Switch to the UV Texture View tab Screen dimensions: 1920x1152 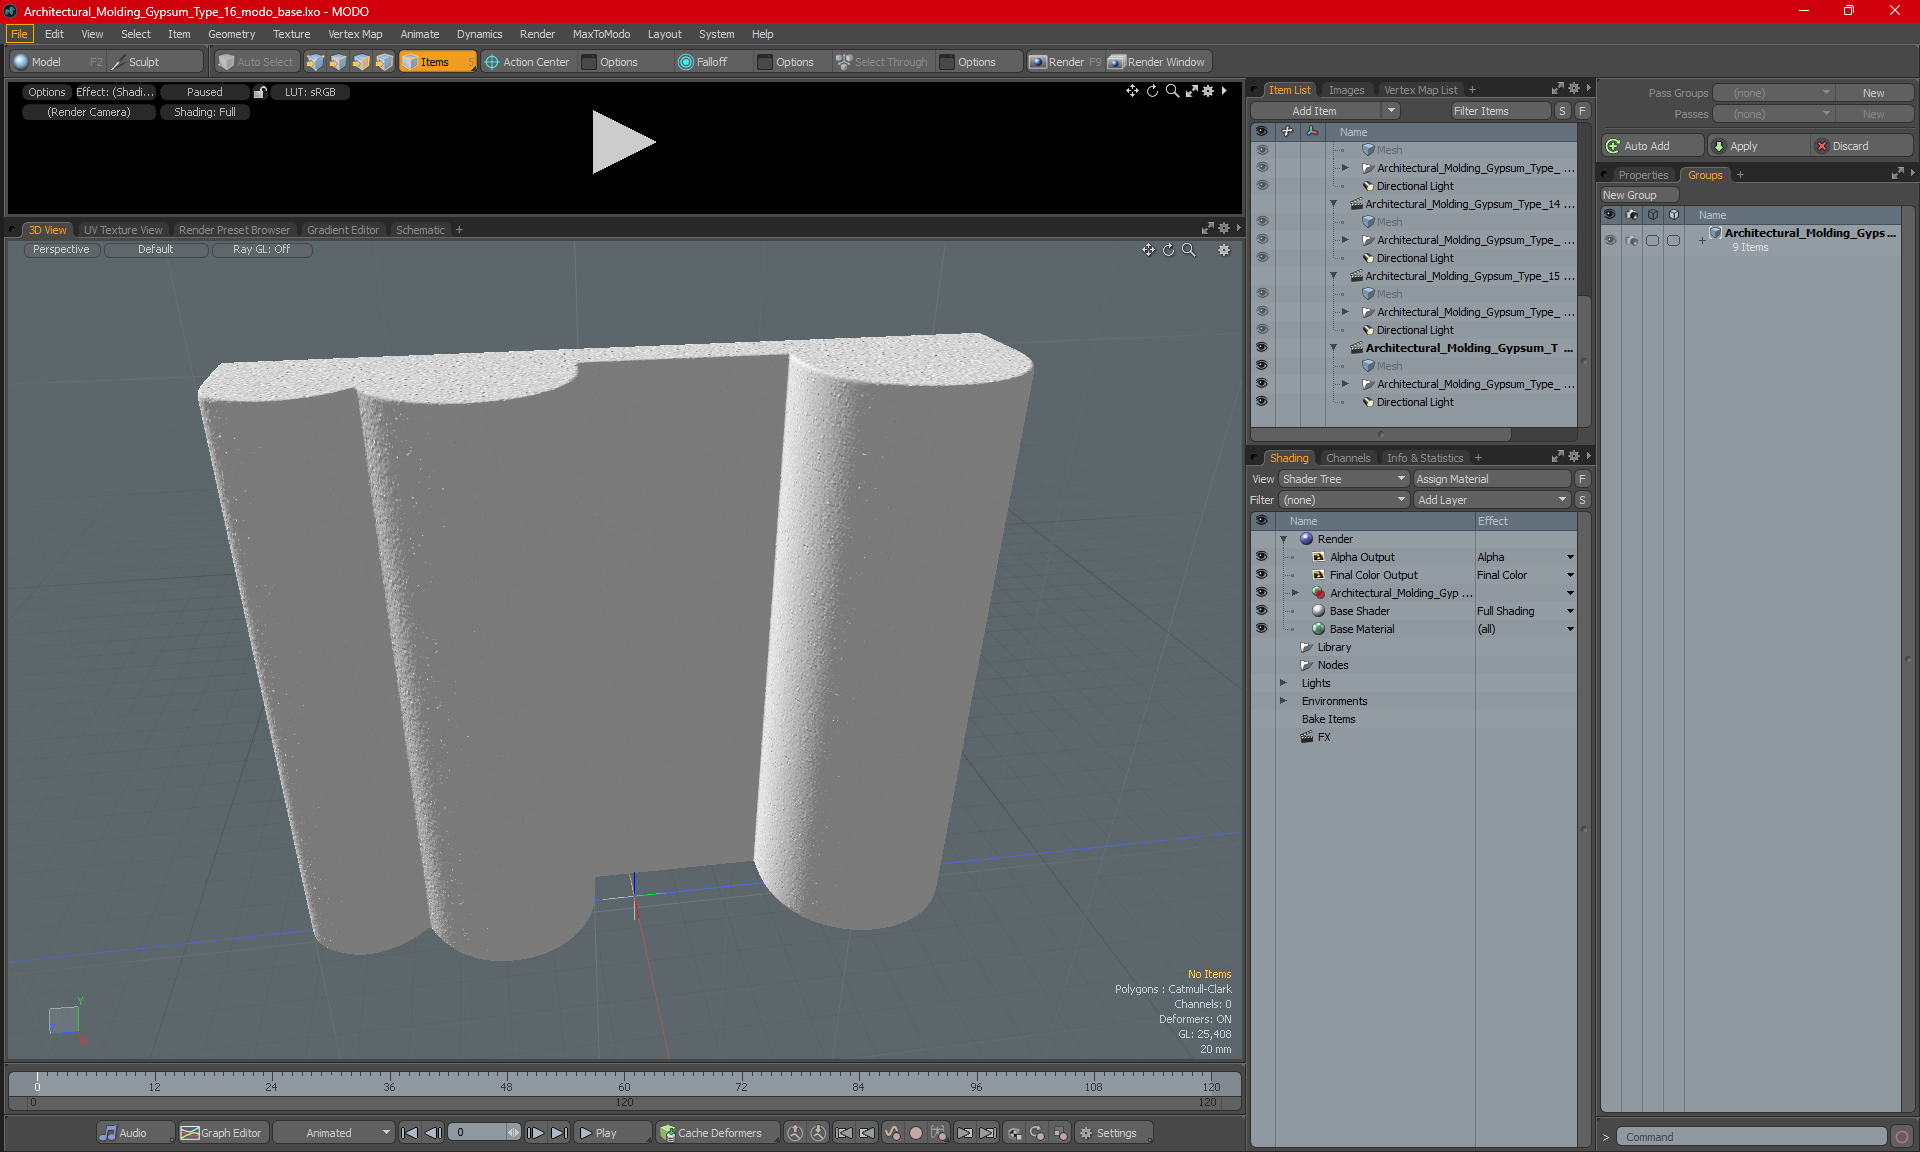[x=123, y=230]
